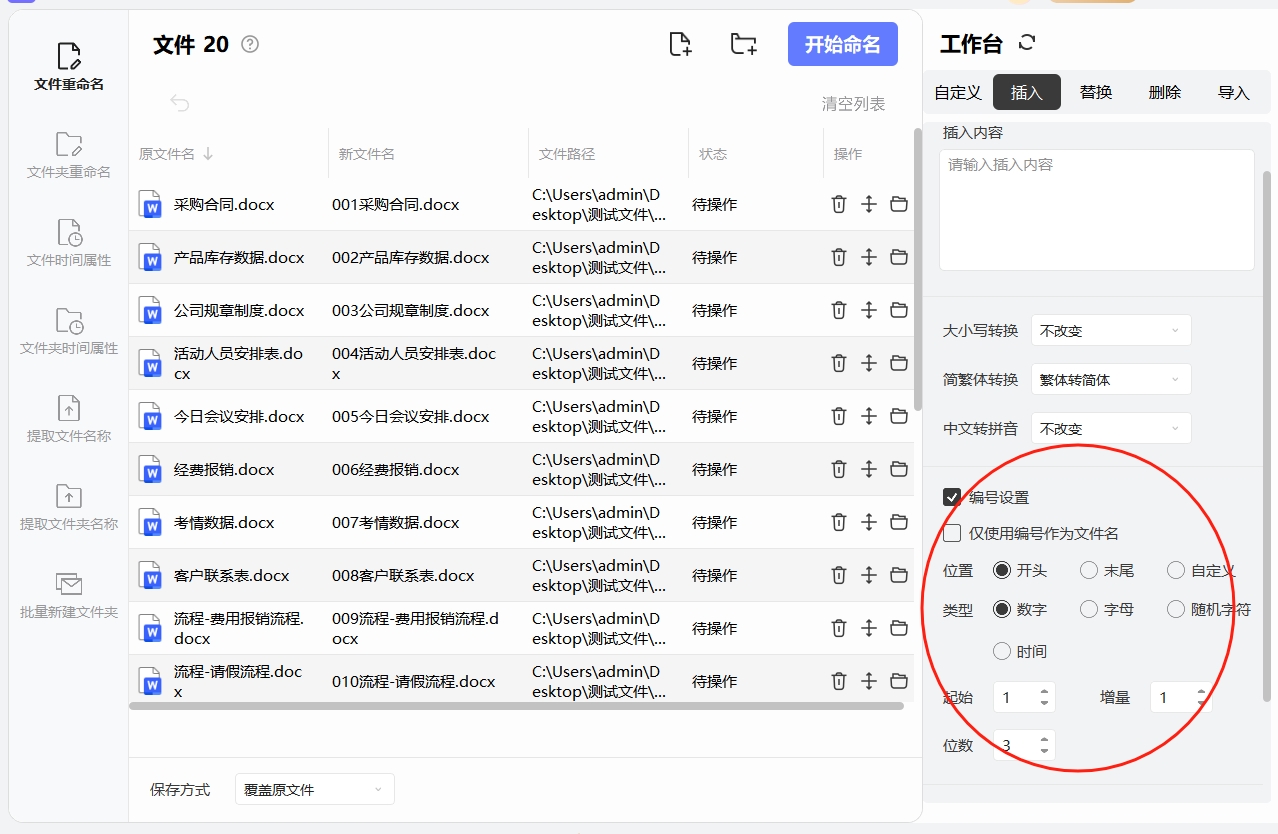Select 字母 type radio button
1278x834 pixels.
click(1089, 609)
